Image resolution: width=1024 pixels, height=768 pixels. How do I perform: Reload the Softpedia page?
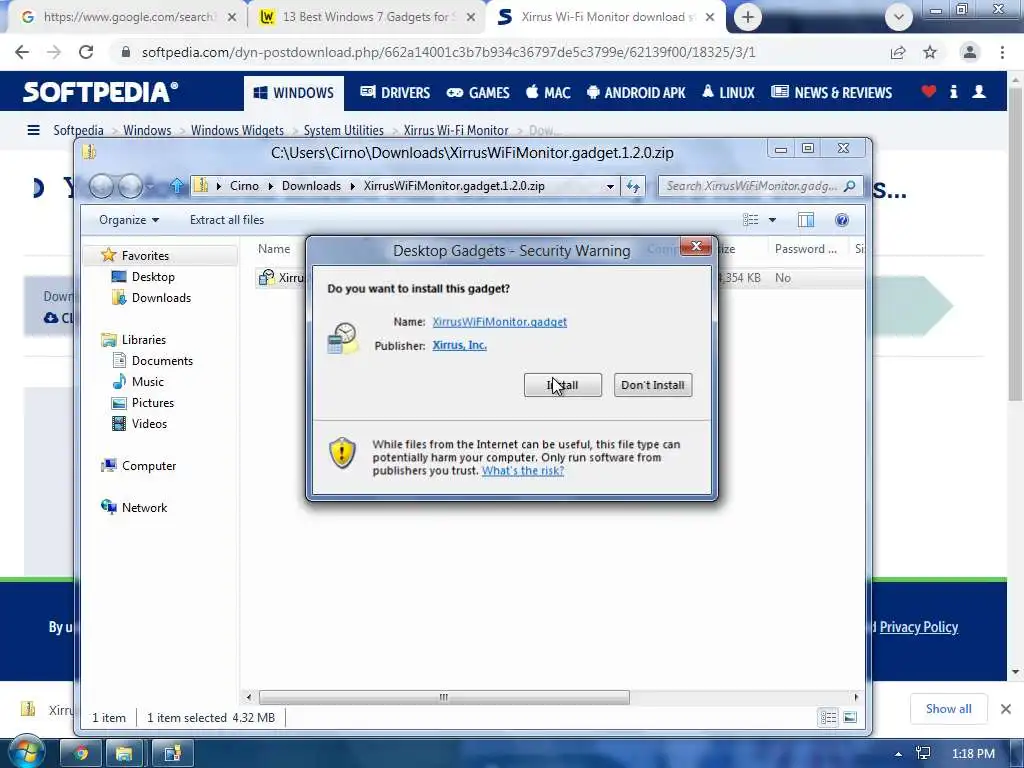coord(86,52)
